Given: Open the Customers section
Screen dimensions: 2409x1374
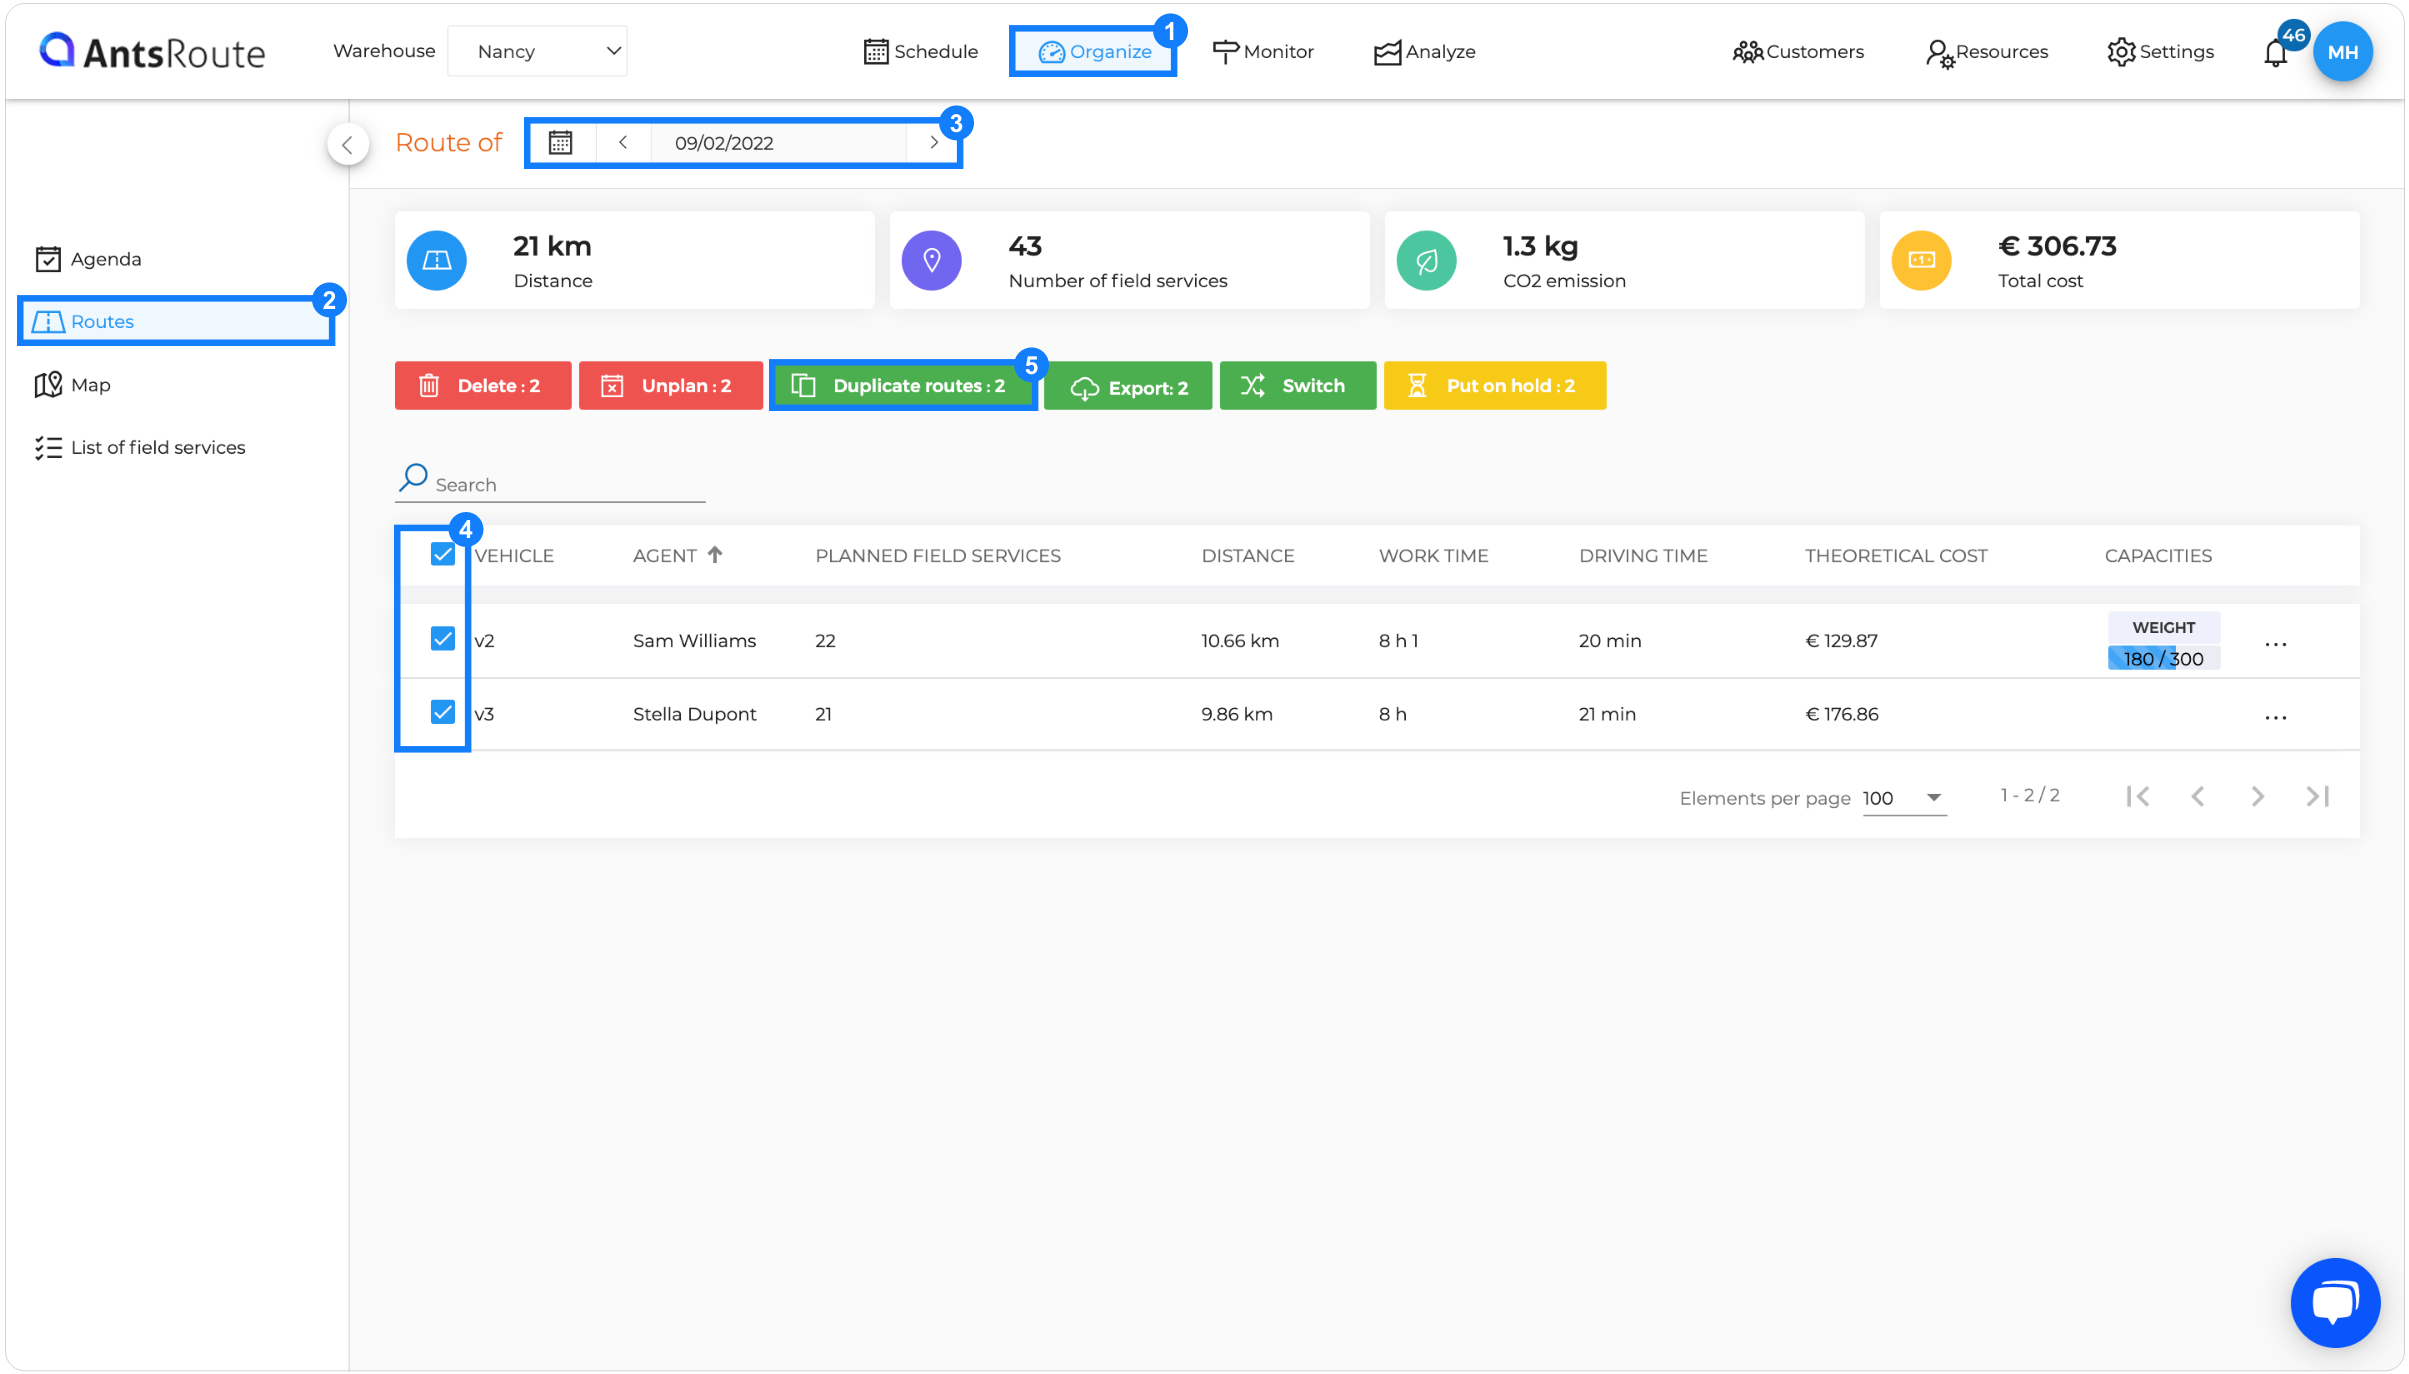Looking at the screenshot, I should pos(1798,52).
